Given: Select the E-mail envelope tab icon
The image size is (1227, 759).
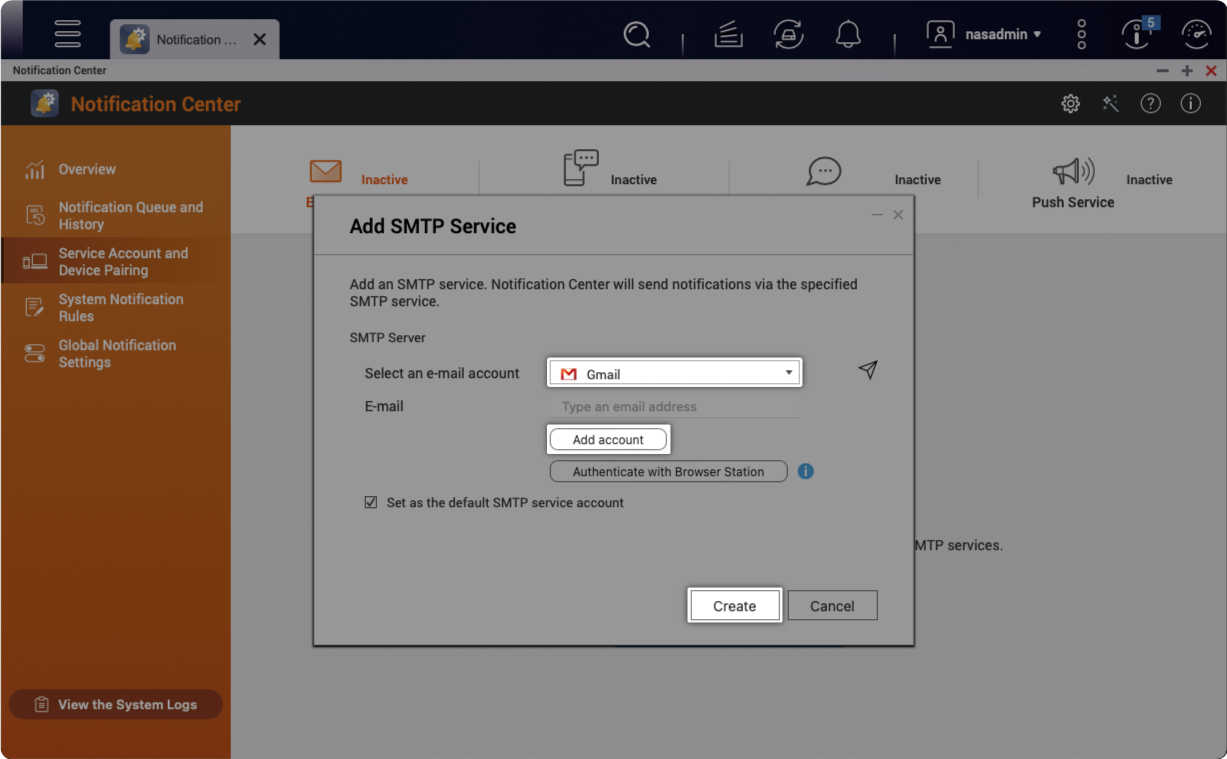Looking at the screenshot, I should 326,171.
